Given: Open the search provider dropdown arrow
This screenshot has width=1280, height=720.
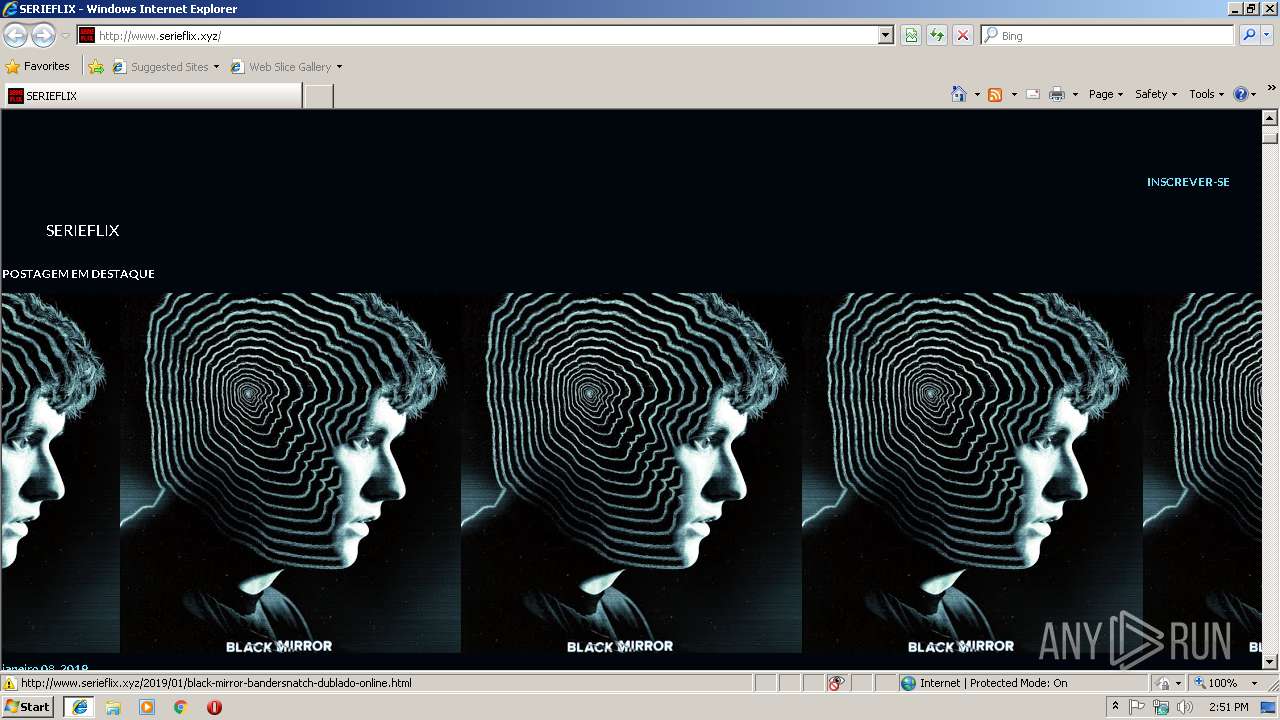Looking at the screenshot, I should click(1267, 35).
